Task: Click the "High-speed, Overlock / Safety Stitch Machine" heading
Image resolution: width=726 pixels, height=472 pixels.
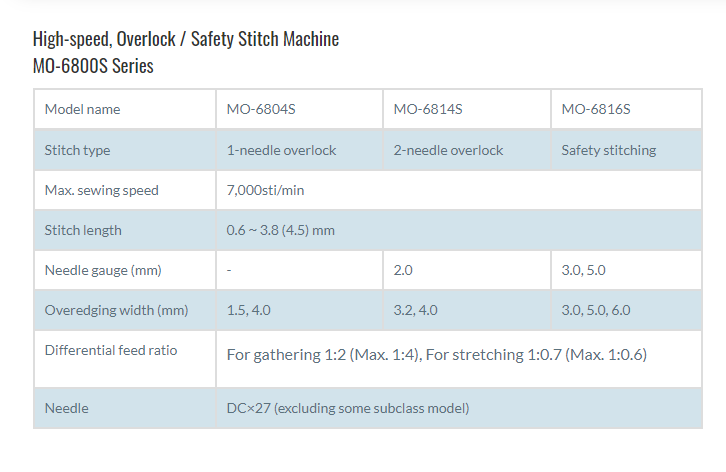Action: pyautogui.click(x=186, y=40)
